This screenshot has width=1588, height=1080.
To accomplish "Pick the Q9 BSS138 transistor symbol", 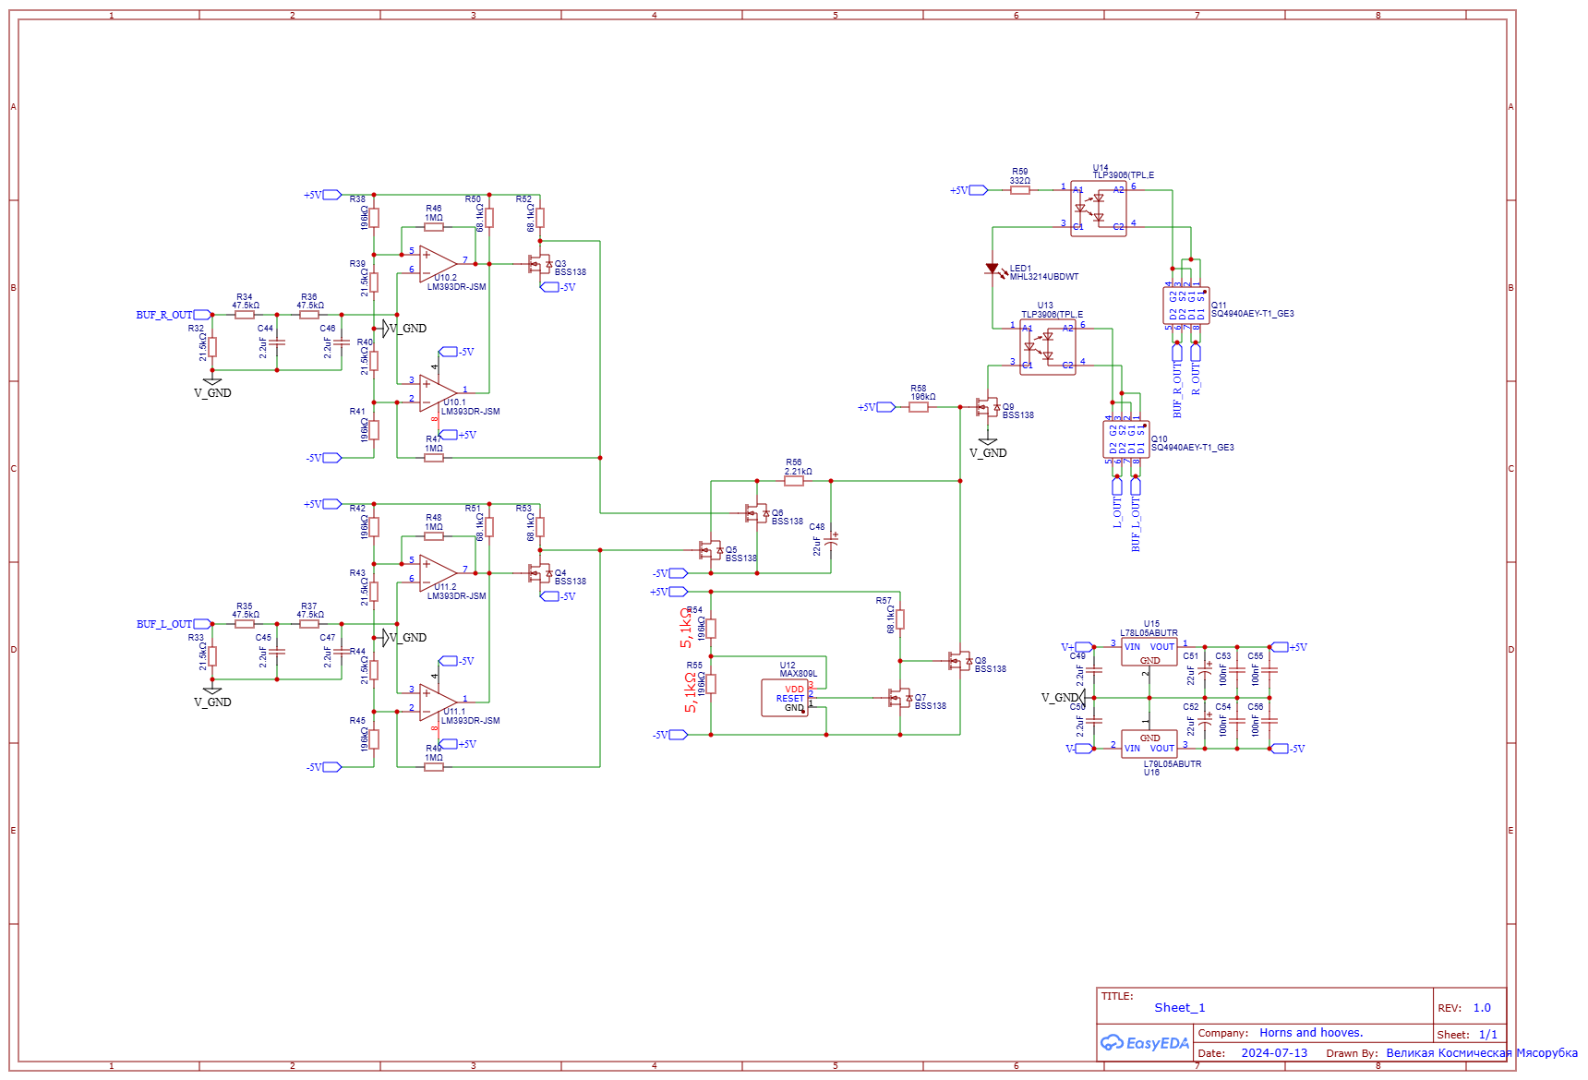I will tap(987, 407).
